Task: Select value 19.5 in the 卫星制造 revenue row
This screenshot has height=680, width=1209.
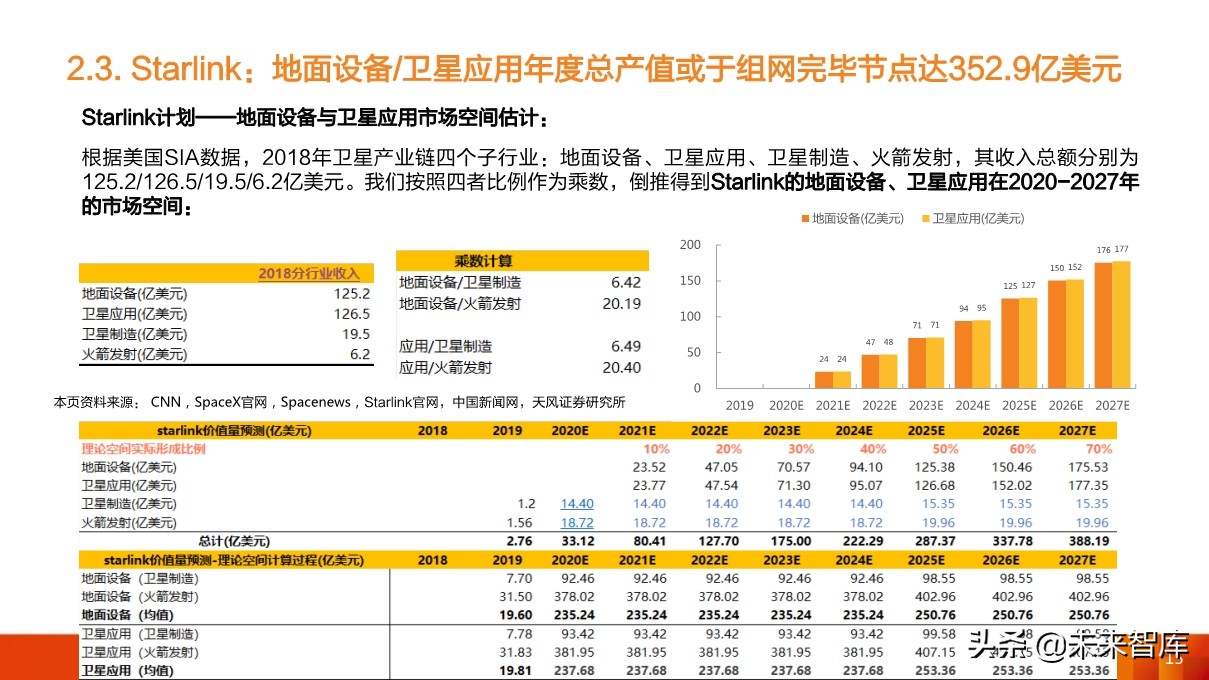Action: tap(356, 334)
